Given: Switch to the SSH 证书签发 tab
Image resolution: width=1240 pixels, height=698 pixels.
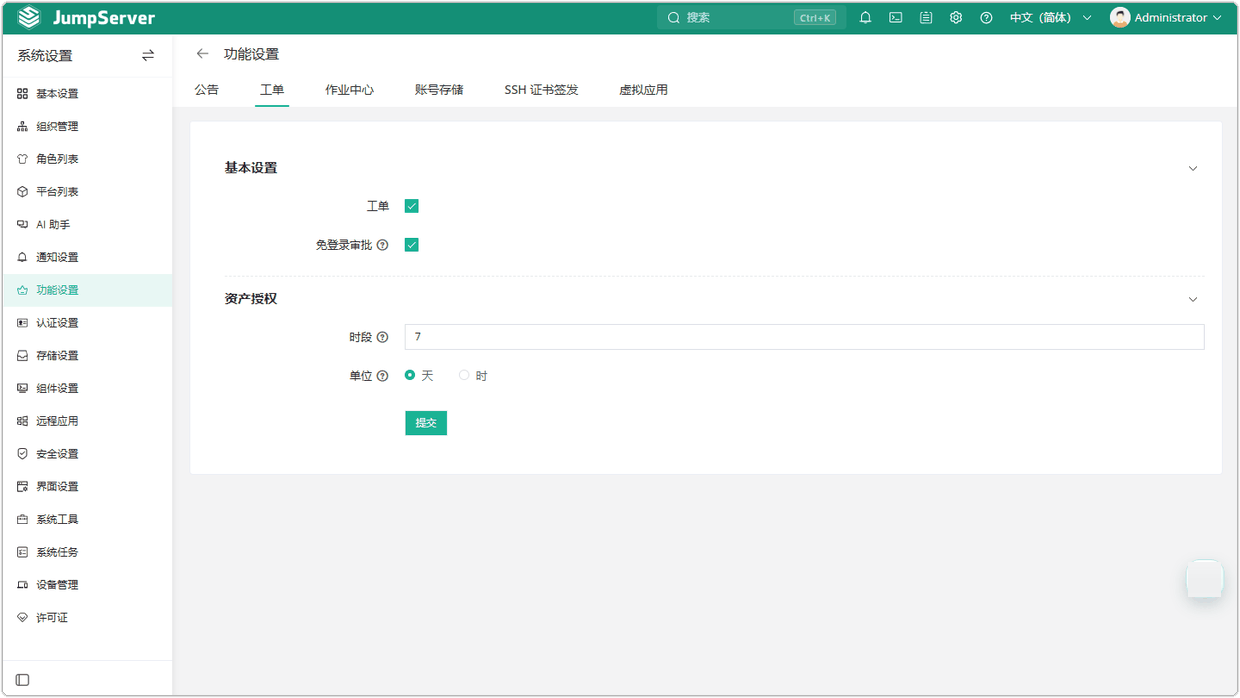Looking at the screenshot, I should [x=541, y=90].
